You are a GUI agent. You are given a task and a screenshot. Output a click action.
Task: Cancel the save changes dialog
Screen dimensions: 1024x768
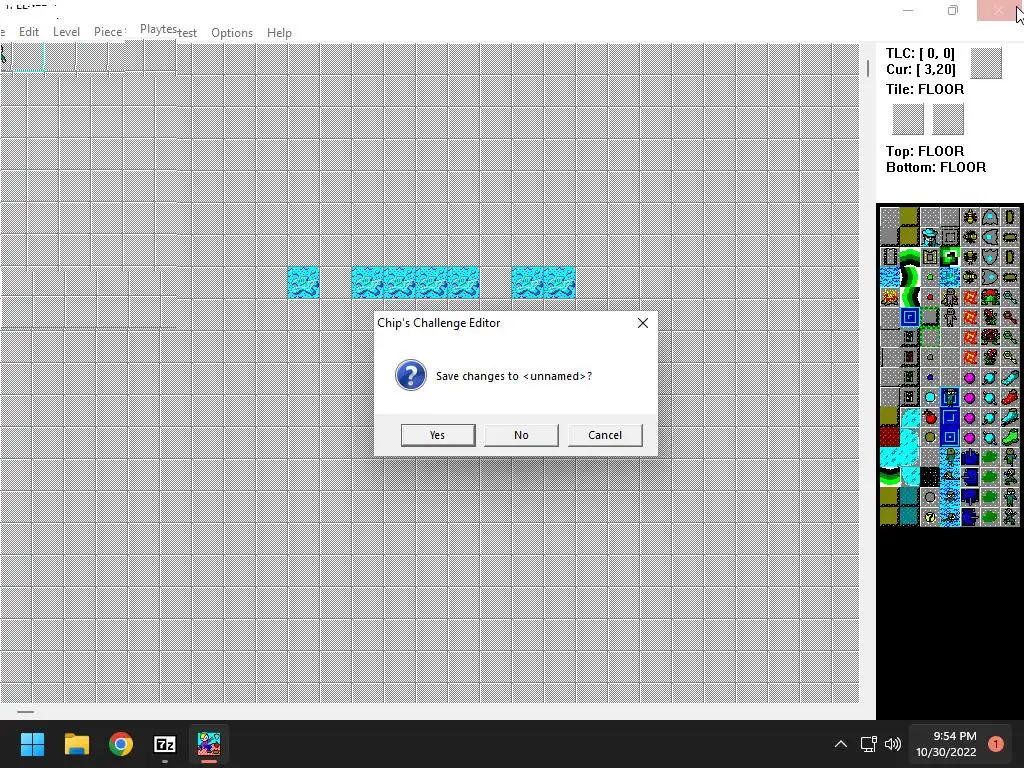(x=605, y=435)
